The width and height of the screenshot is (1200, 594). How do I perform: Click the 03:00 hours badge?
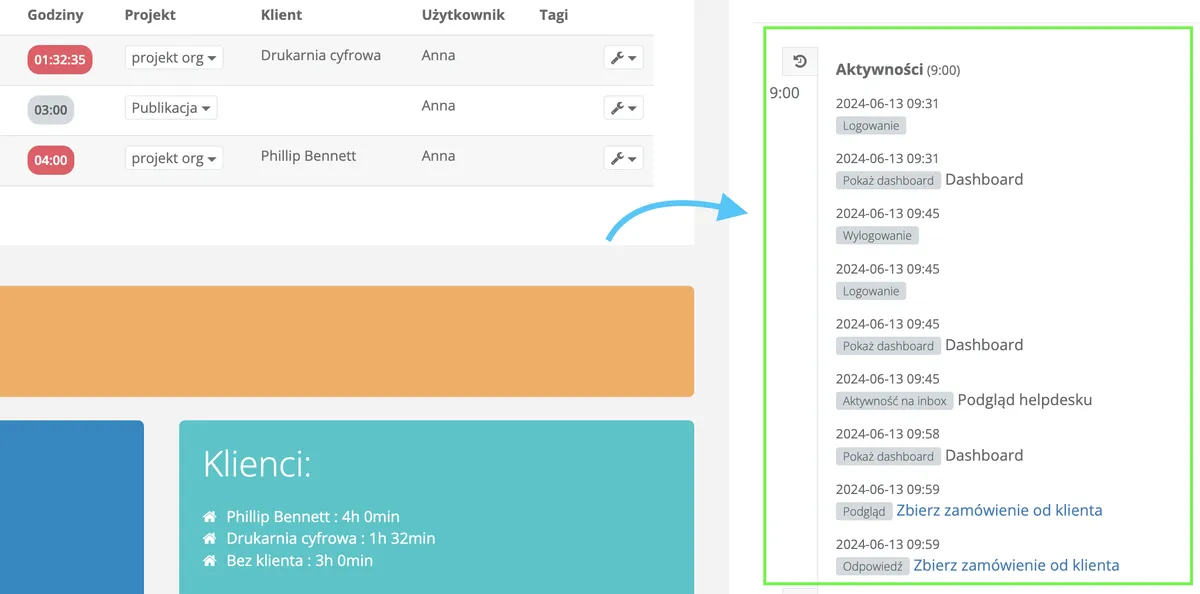point(51,109)
